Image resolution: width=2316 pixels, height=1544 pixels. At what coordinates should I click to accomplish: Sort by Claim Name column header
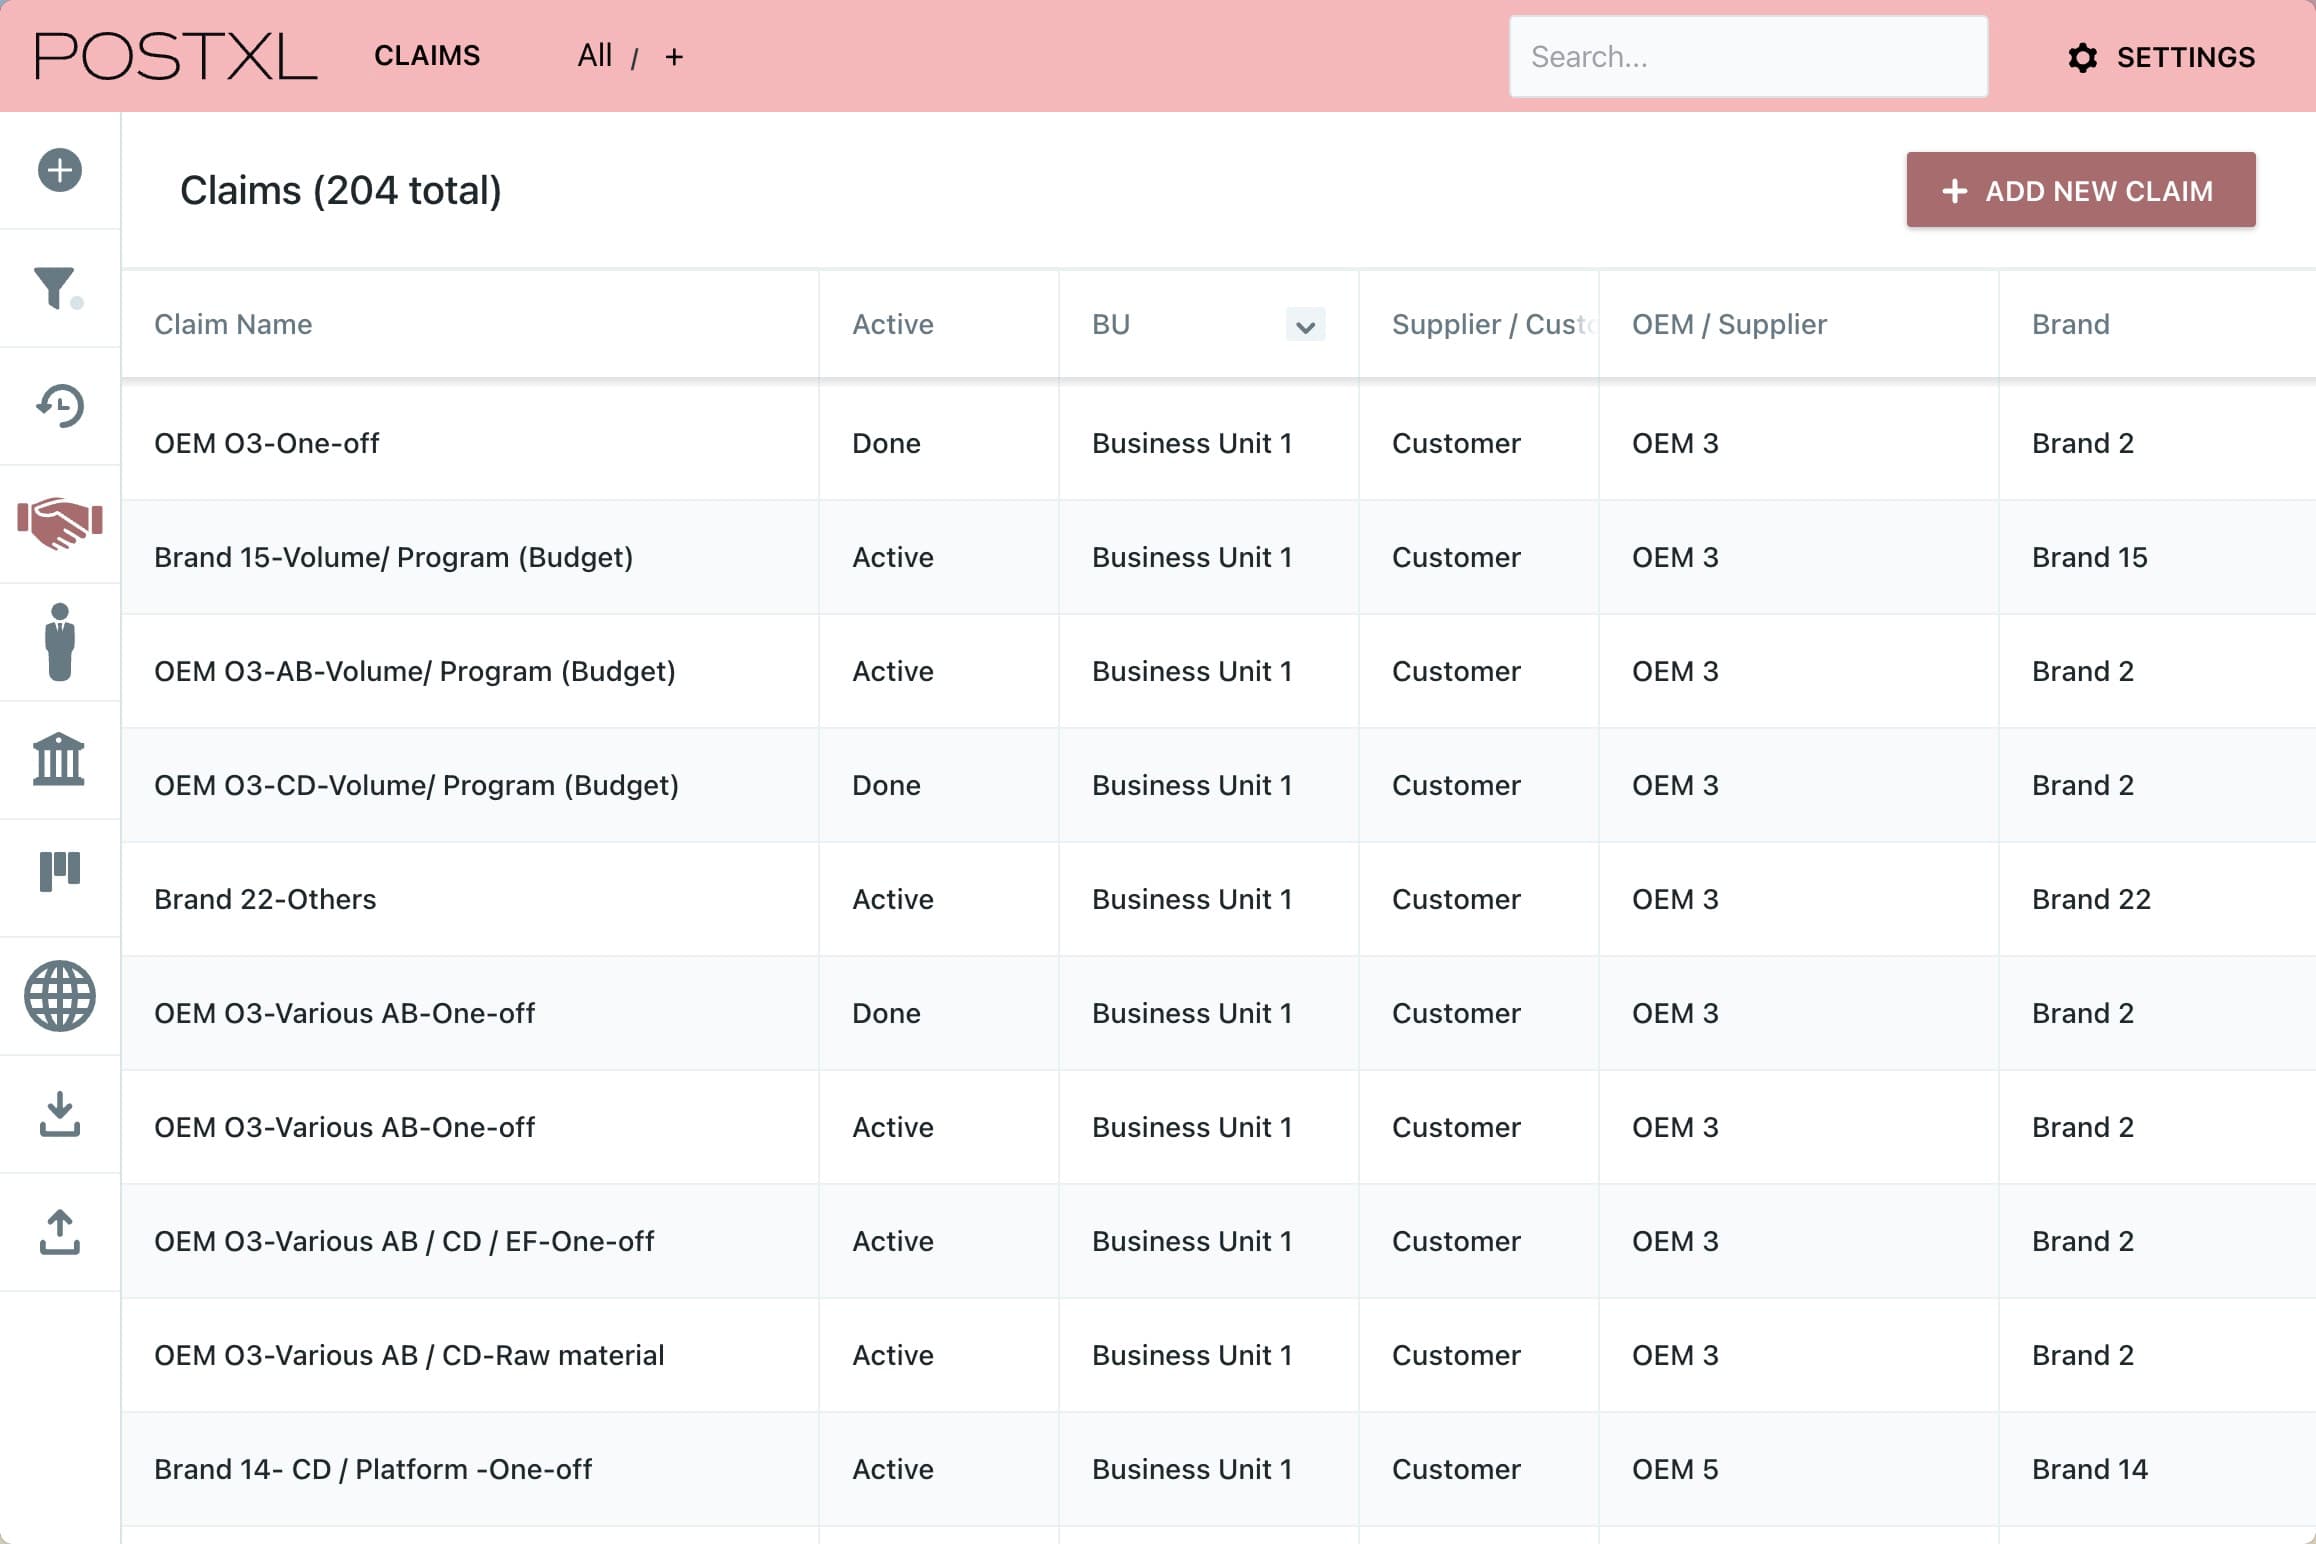[233, 324]
